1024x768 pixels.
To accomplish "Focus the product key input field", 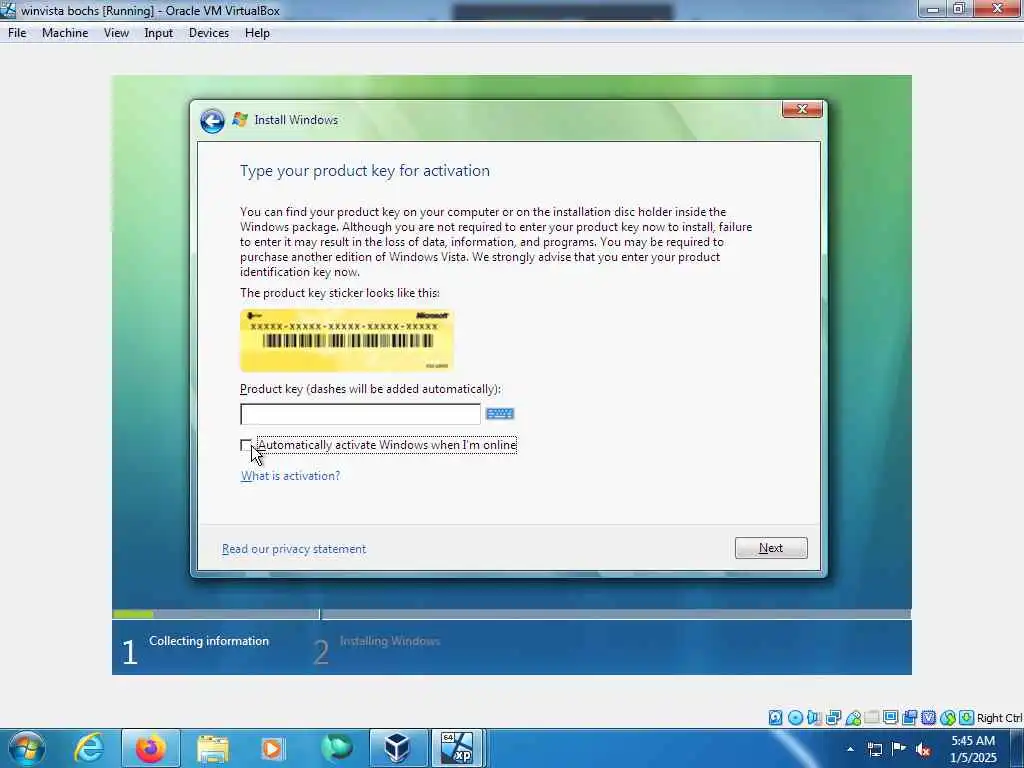I will pyautogui.click(x=360, y=414).
